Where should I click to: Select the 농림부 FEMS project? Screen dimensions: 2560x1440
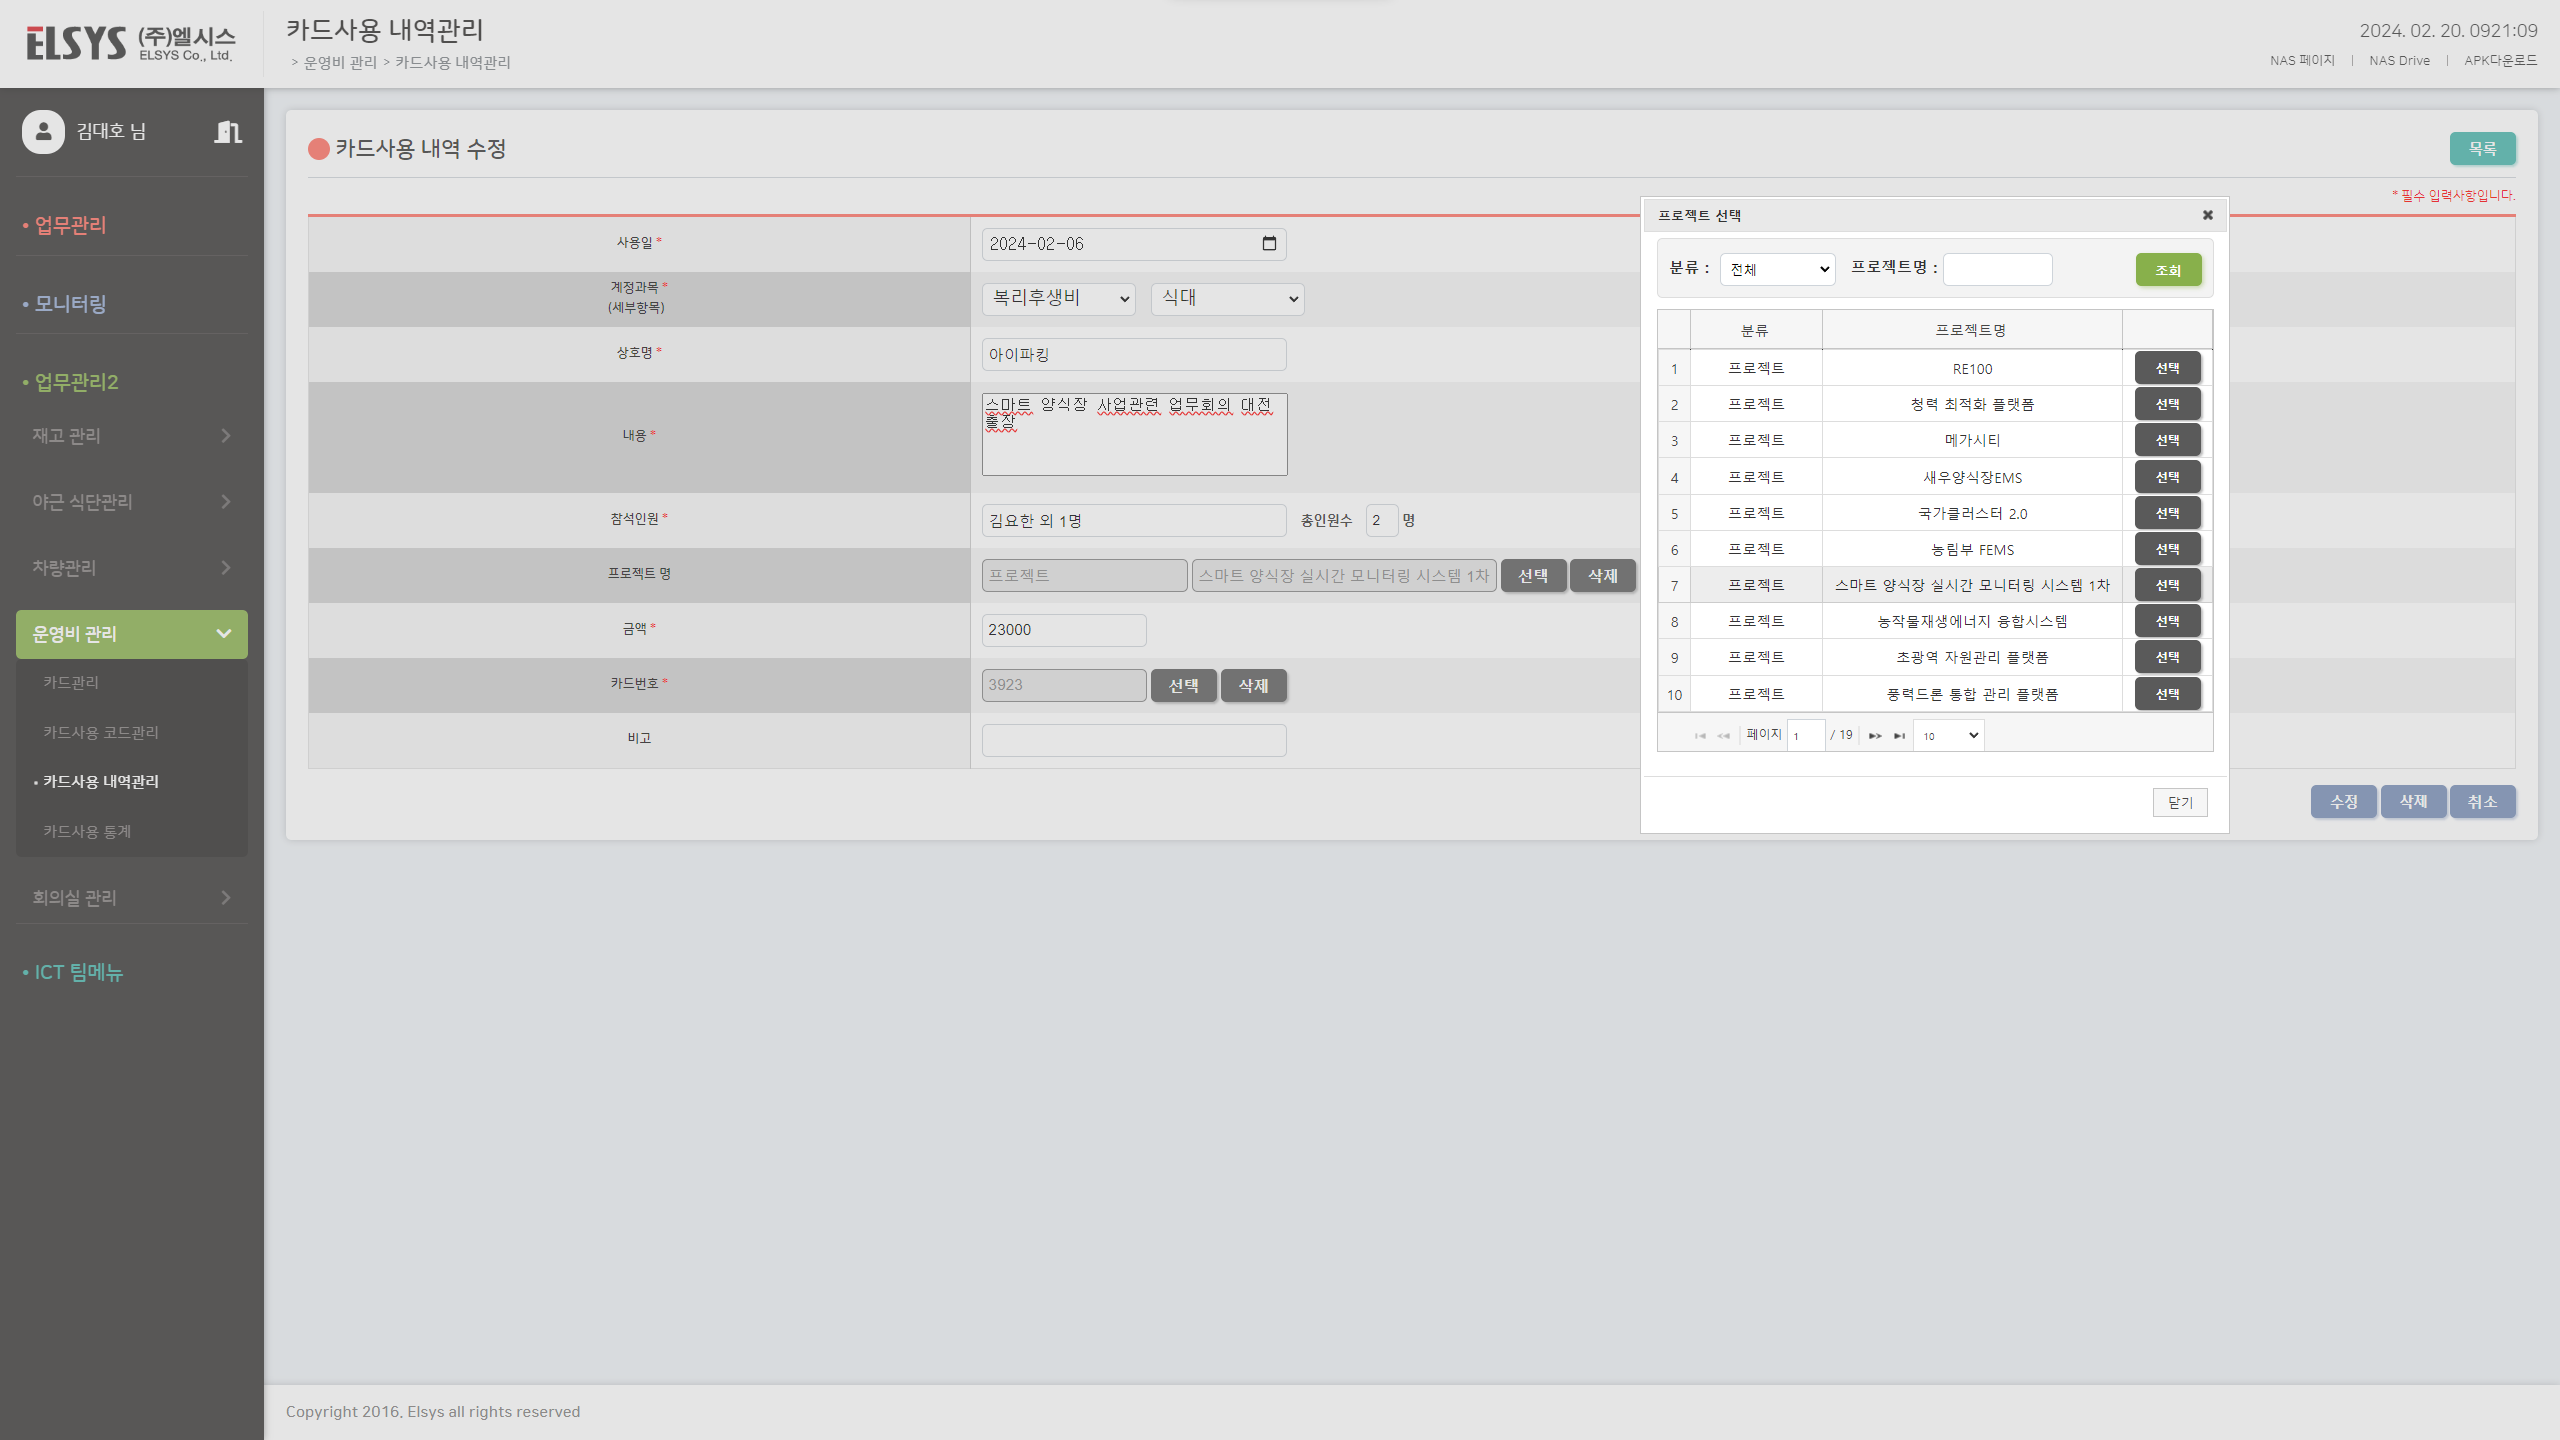[2167, 549]
